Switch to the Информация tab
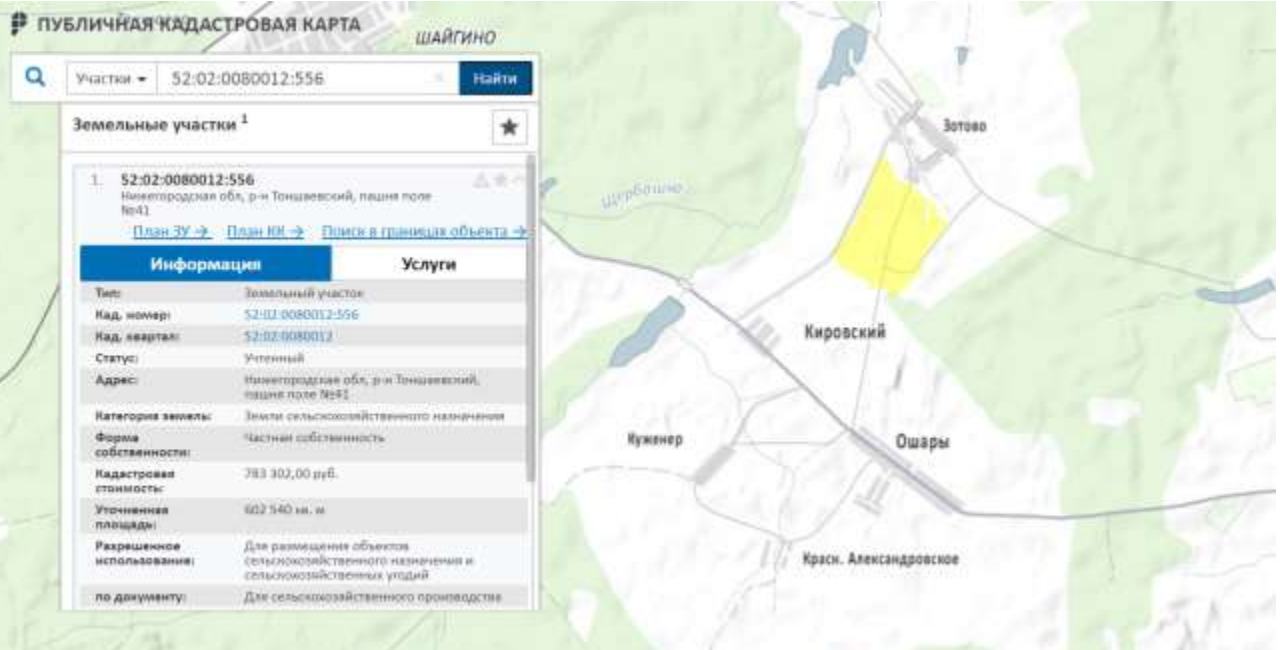The image size is (1280, 650). coord(206,264)
